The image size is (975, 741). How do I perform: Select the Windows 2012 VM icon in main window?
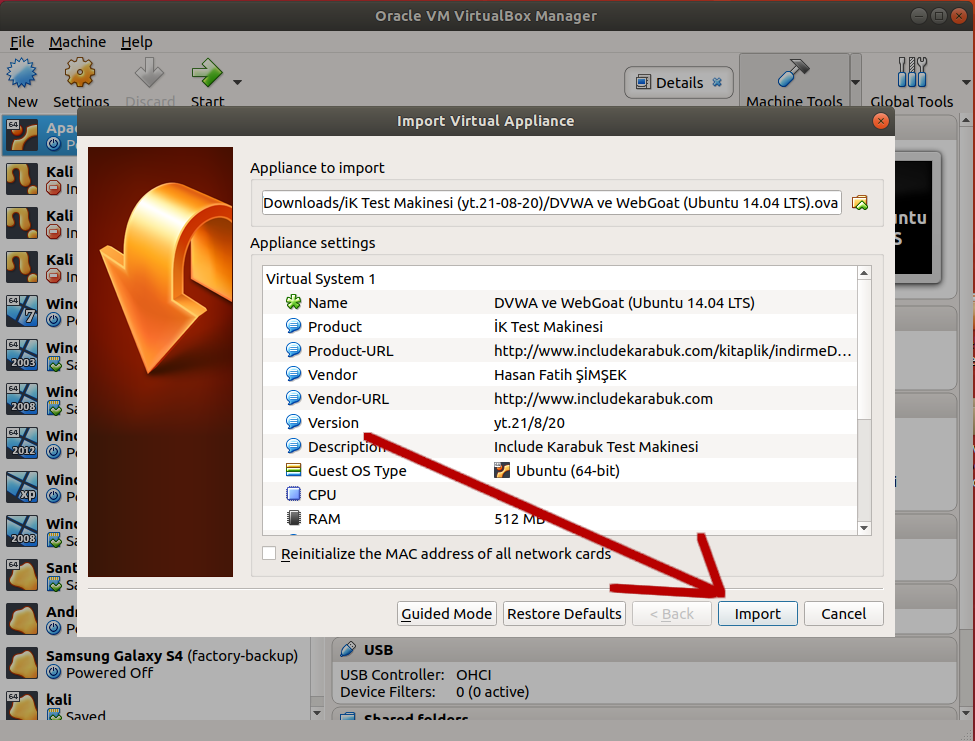coord(22,443)
